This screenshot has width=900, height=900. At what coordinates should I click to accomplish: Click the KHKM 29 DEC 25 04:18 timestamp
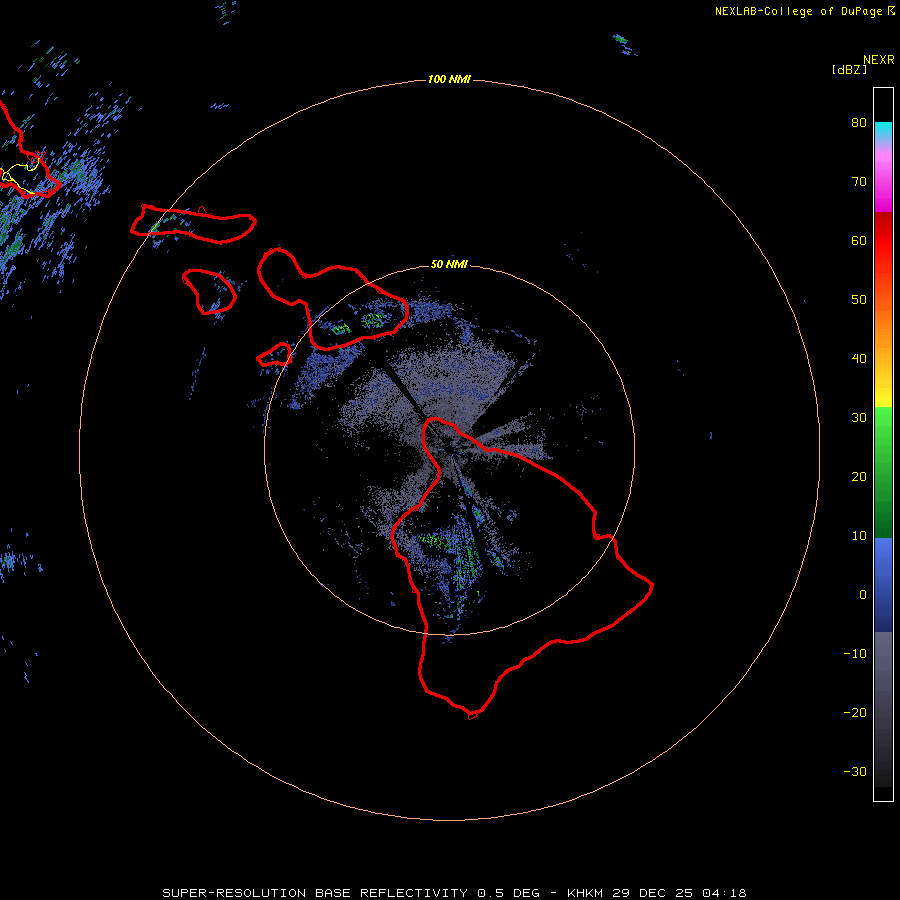pos(657,893)
